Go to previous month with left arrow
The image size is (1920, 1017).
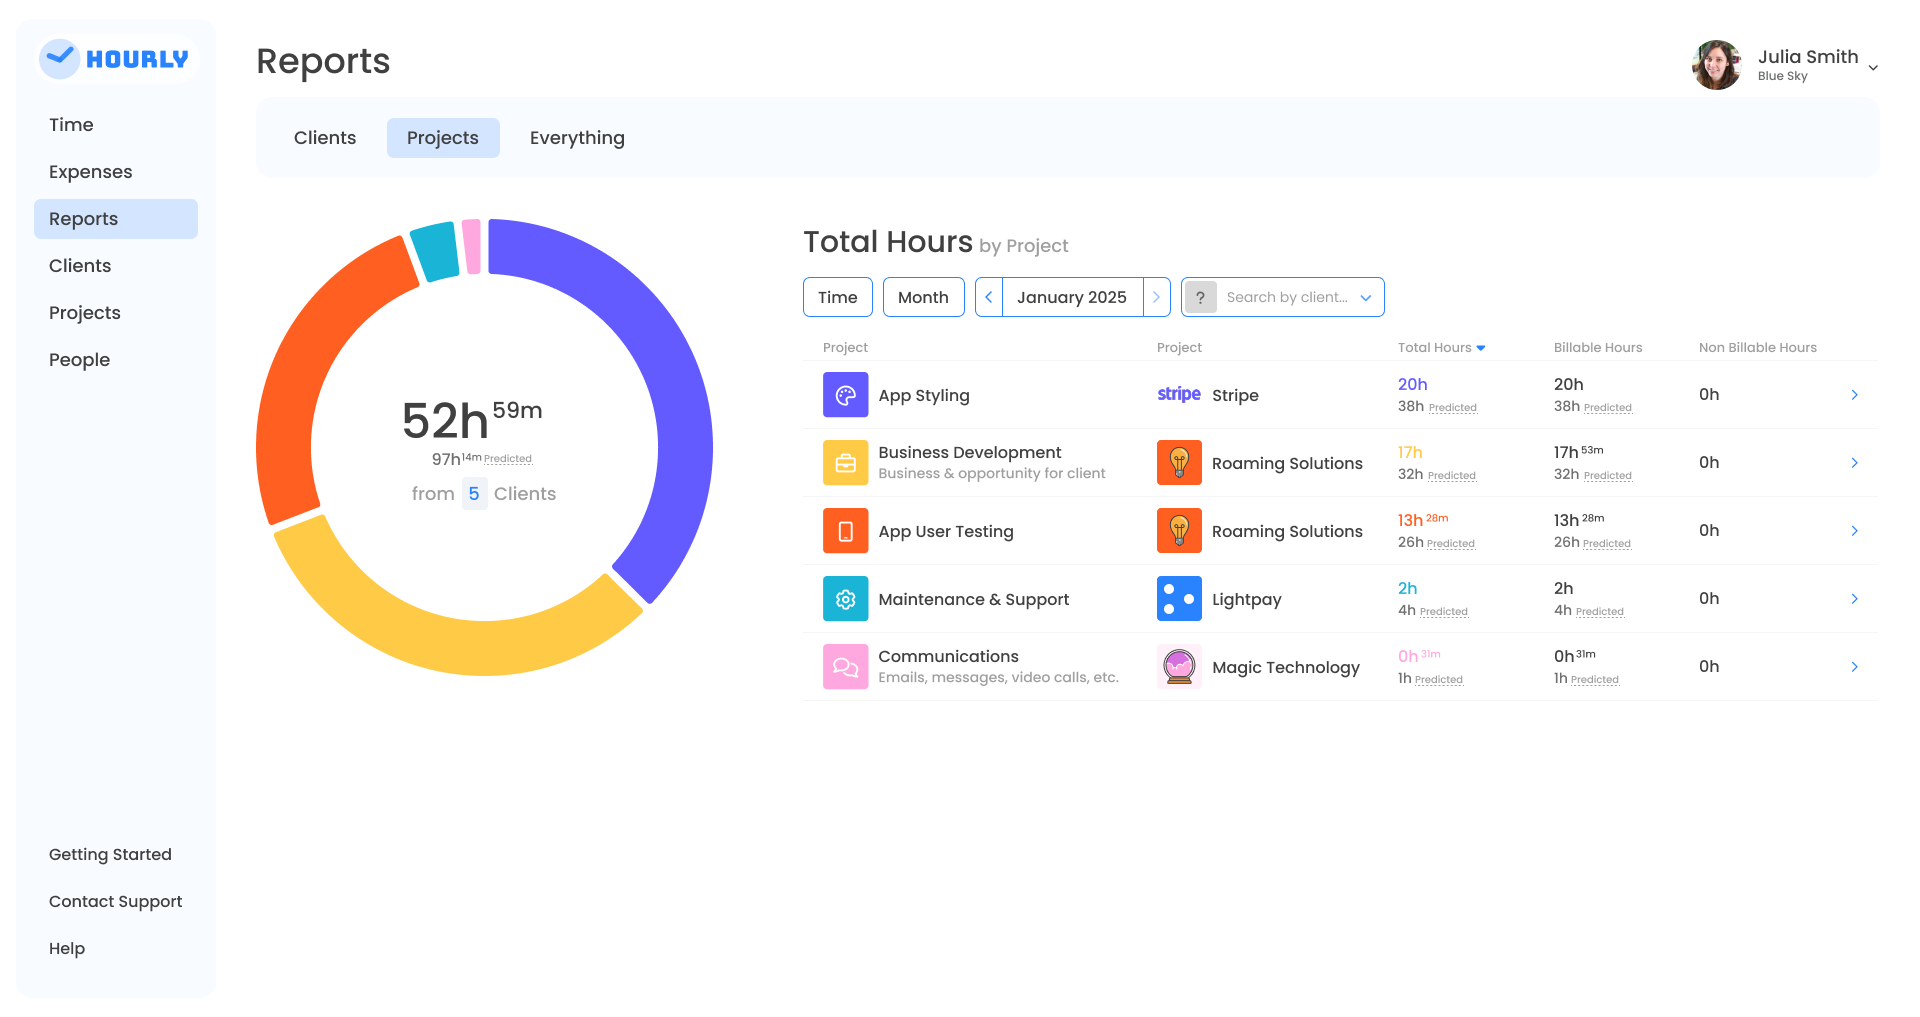(x=989, y=297)
